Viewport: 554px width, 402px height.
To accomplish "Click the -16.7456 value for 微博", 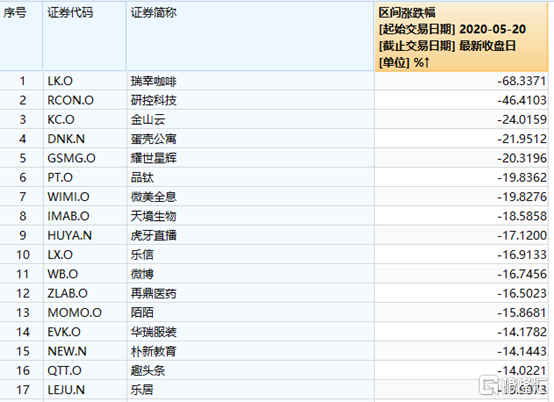I will (x=522, y=274).
